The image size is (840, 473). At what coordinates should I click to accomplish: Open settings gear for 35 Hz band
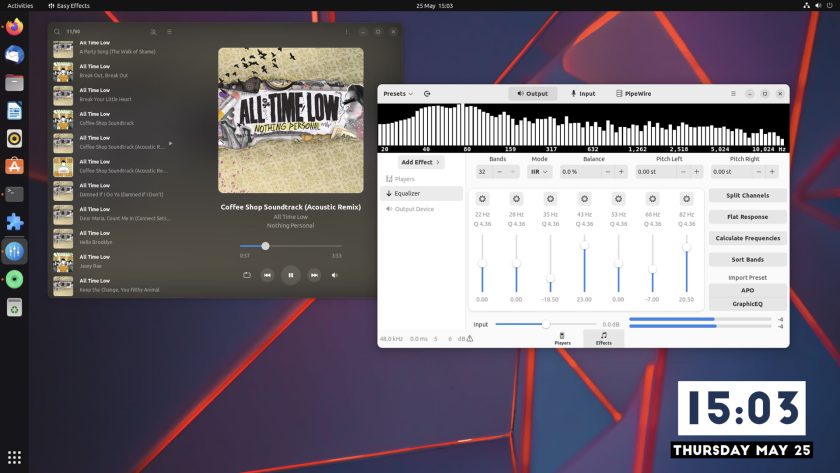(x=550, y=199)
